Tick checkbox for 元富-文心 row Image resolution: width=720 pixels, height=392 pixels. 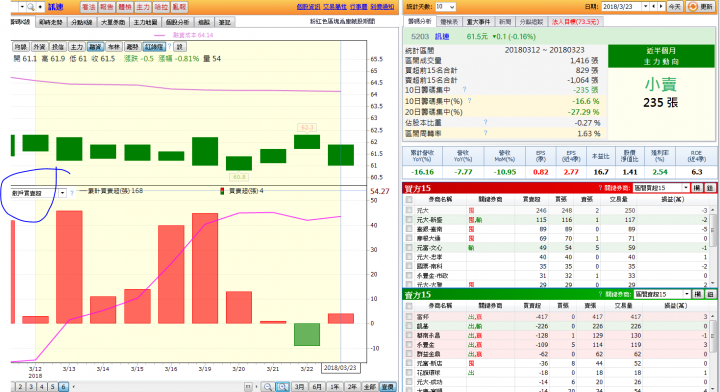click(x=409, y=248)
